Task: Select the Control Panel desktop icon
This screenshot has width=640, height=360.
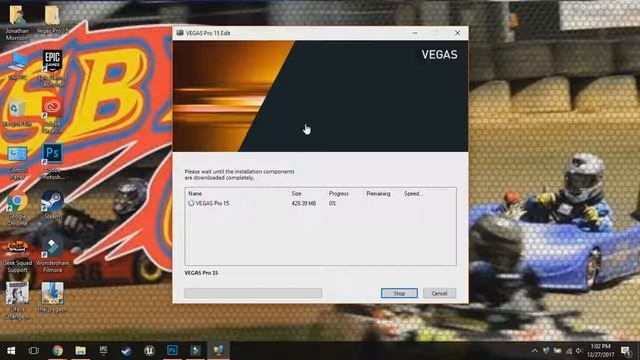Action: [17, 162]
